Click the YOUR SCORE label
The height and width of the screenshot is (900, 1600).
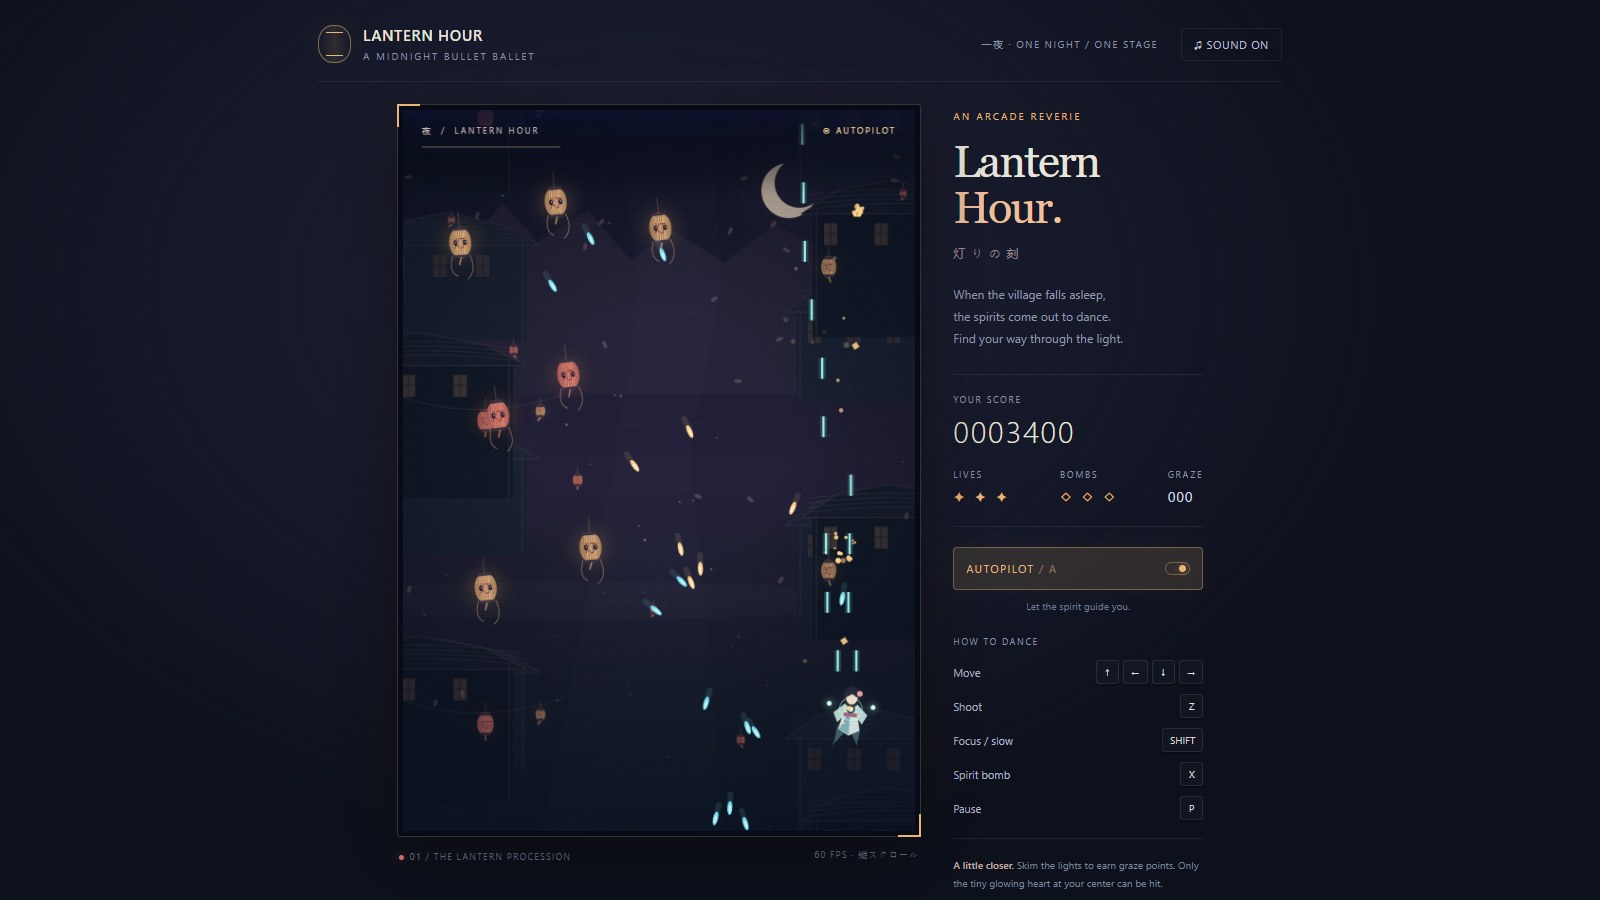(x=987, y=400)
